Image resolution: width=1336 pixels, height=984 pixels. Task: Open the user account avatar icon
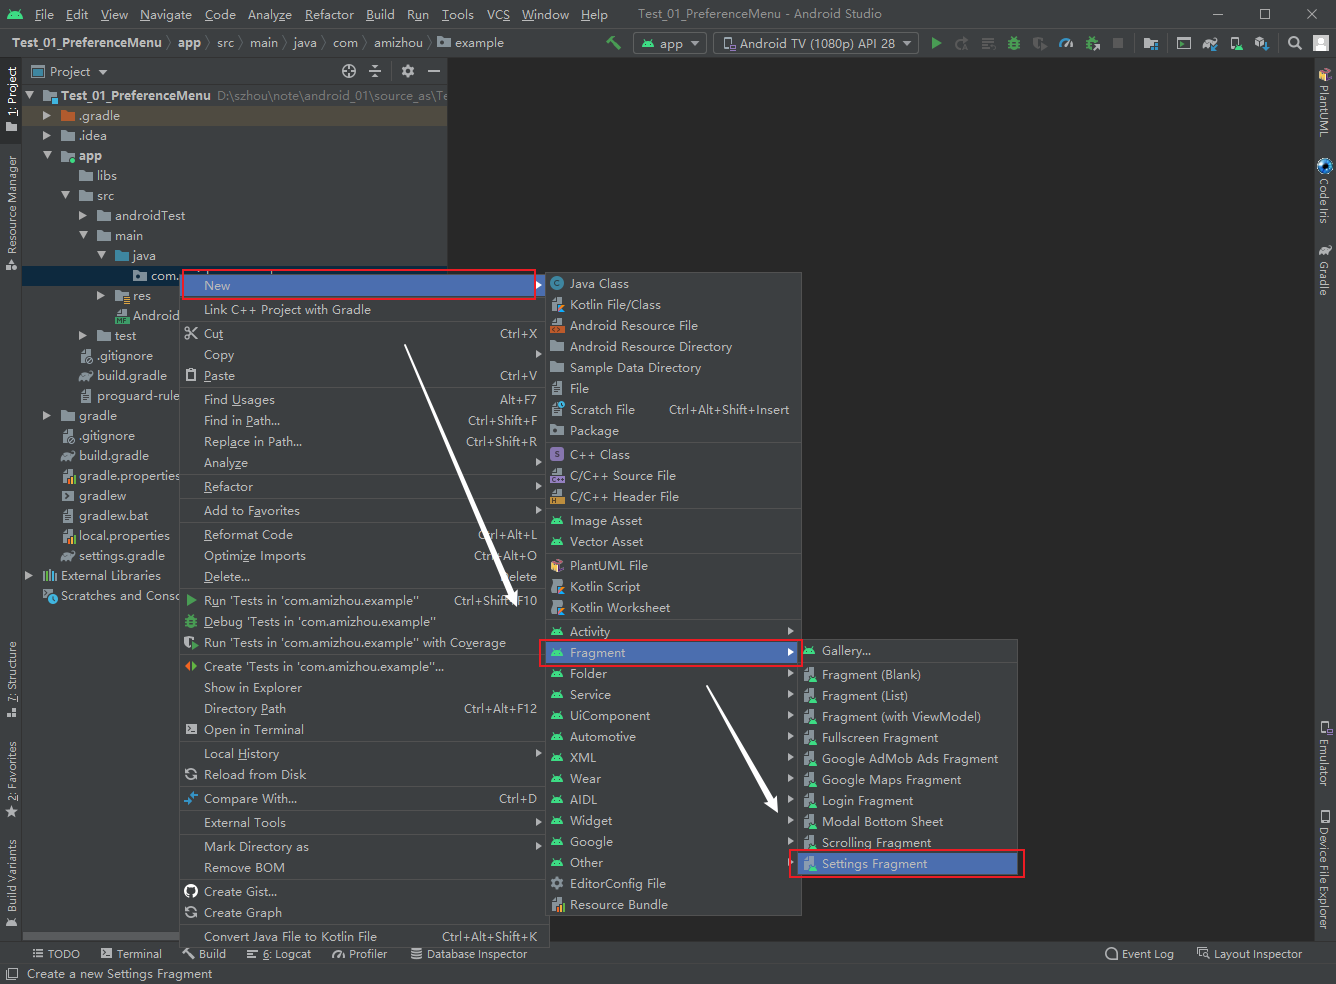(1321, 43)
